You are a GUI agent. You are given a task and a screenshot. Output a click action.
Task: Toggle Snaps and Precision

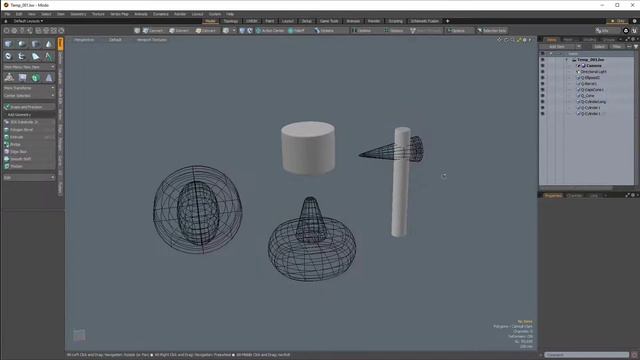pos(29,107)
